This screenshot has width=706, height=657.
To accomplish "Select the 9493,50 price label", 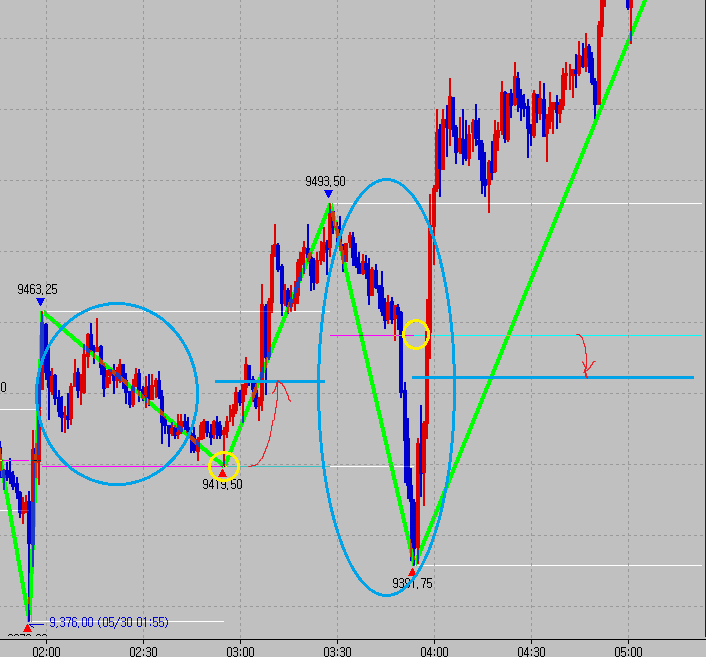I will (325, 182).
